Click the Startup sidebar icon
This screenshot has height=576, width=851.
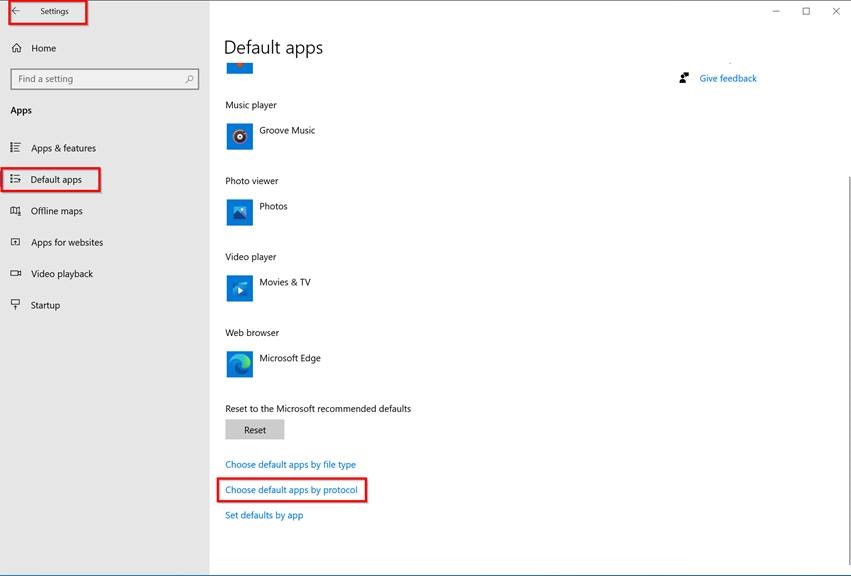15,304
